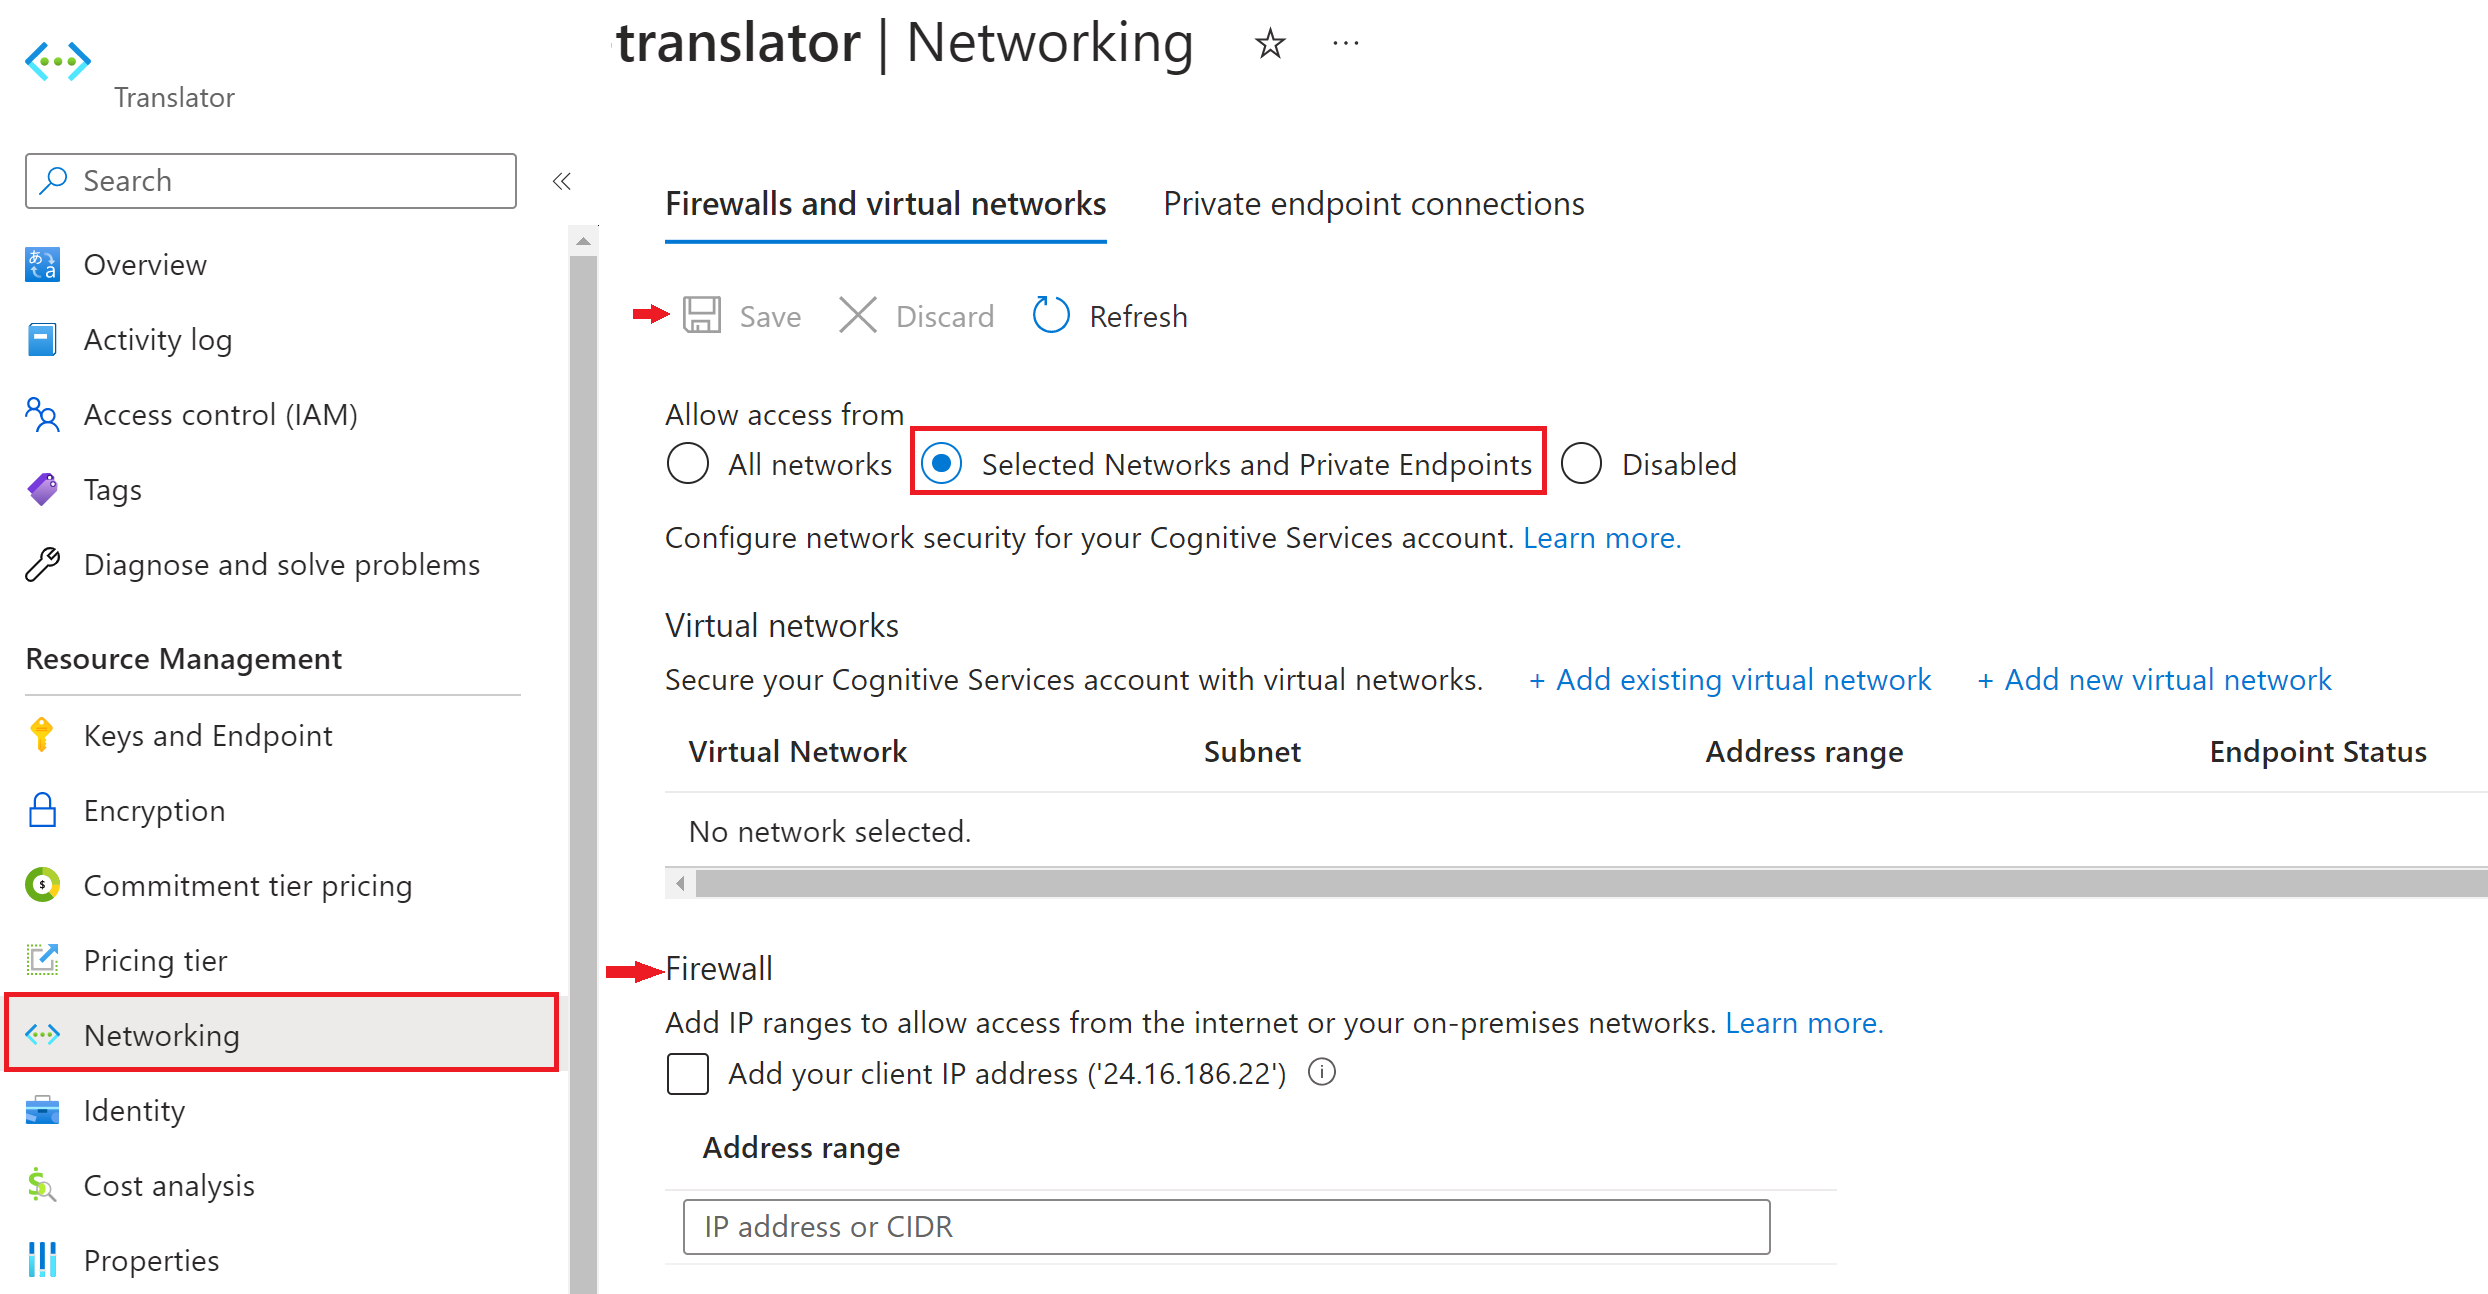Enable Add your client IP address checkbox
This screenshot has width=2488, height=1294.
pos(688,1073)
